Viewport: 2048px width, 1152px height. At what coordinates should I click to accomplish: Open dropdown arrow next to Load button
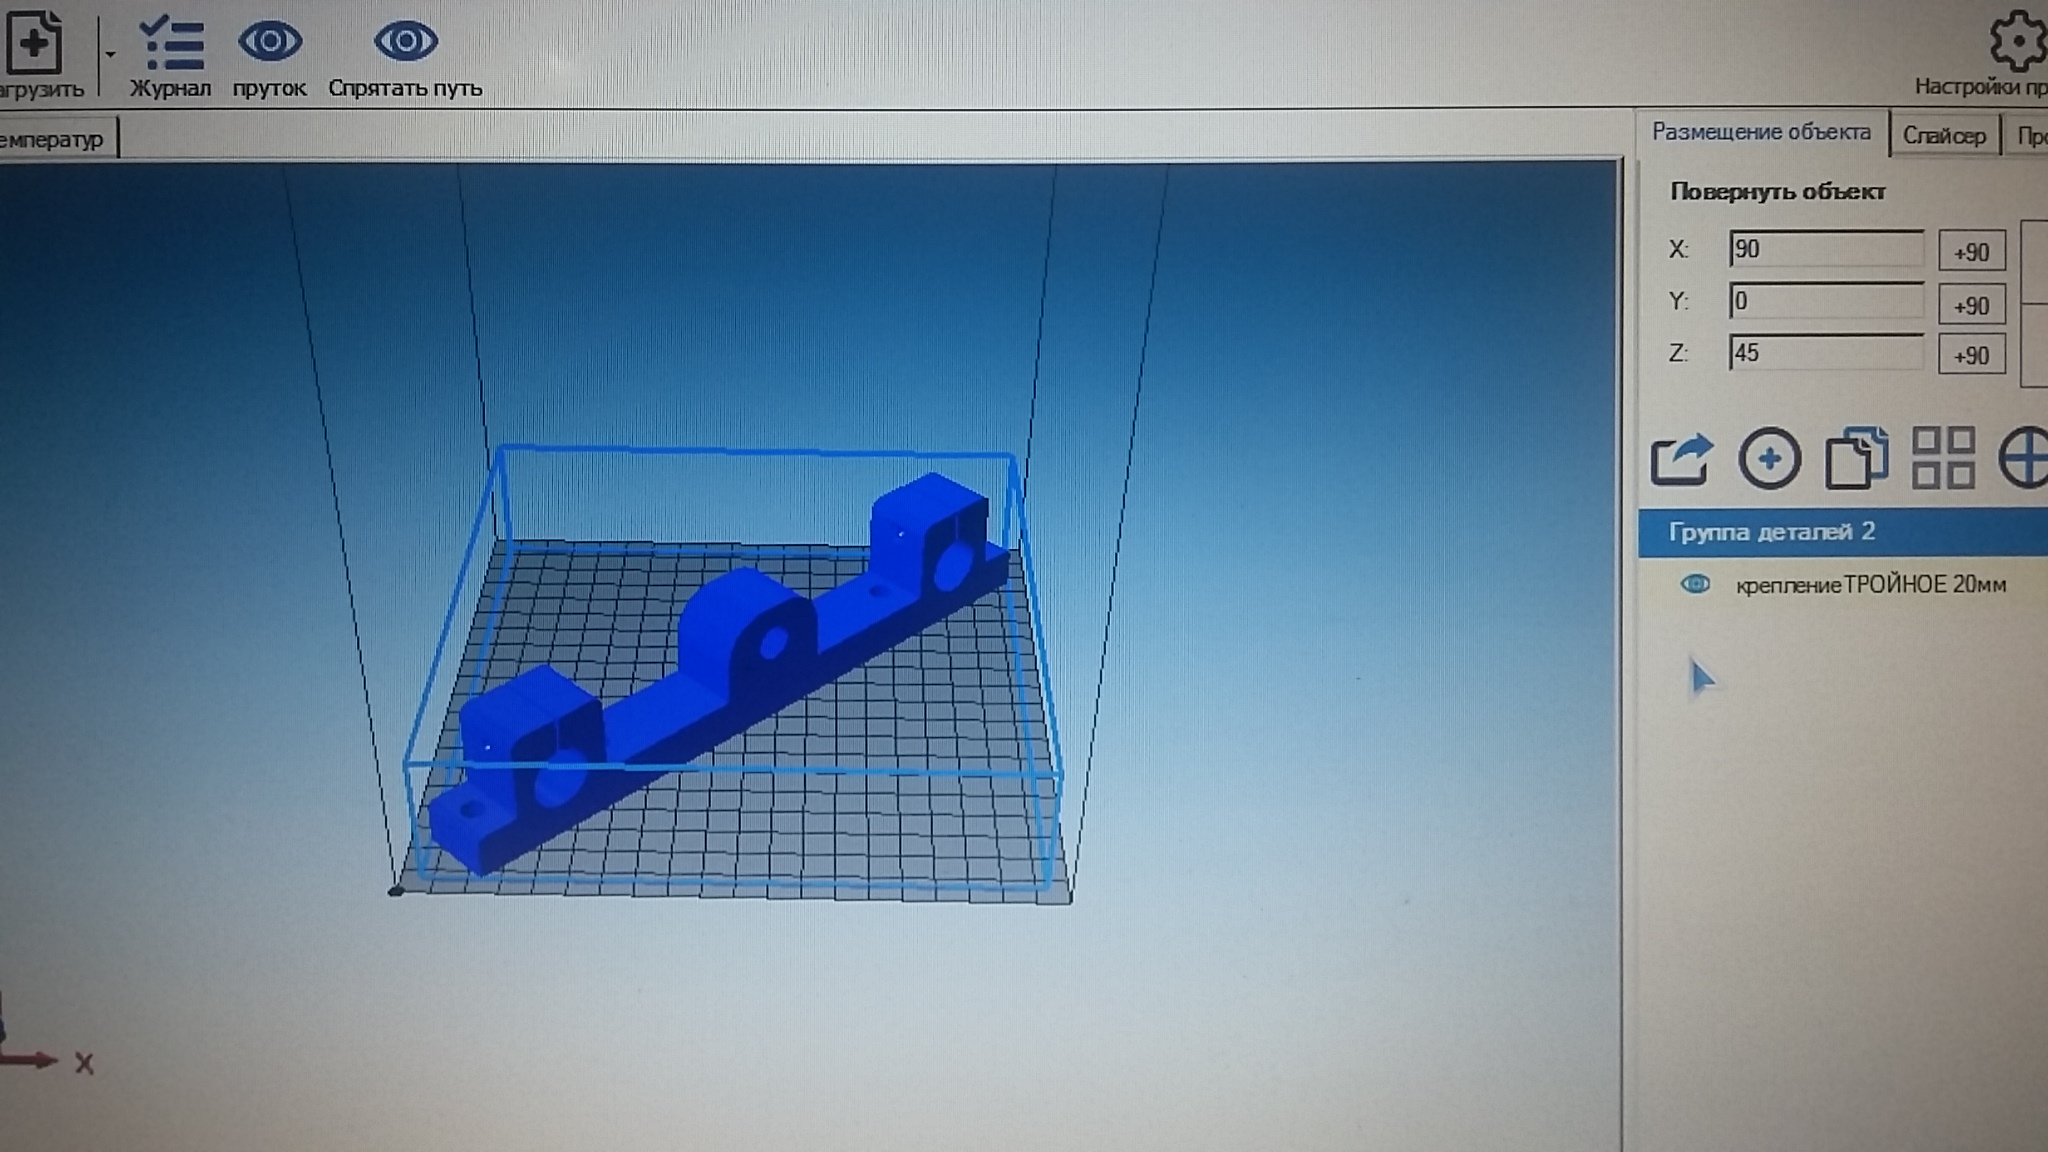click(110, 55)
